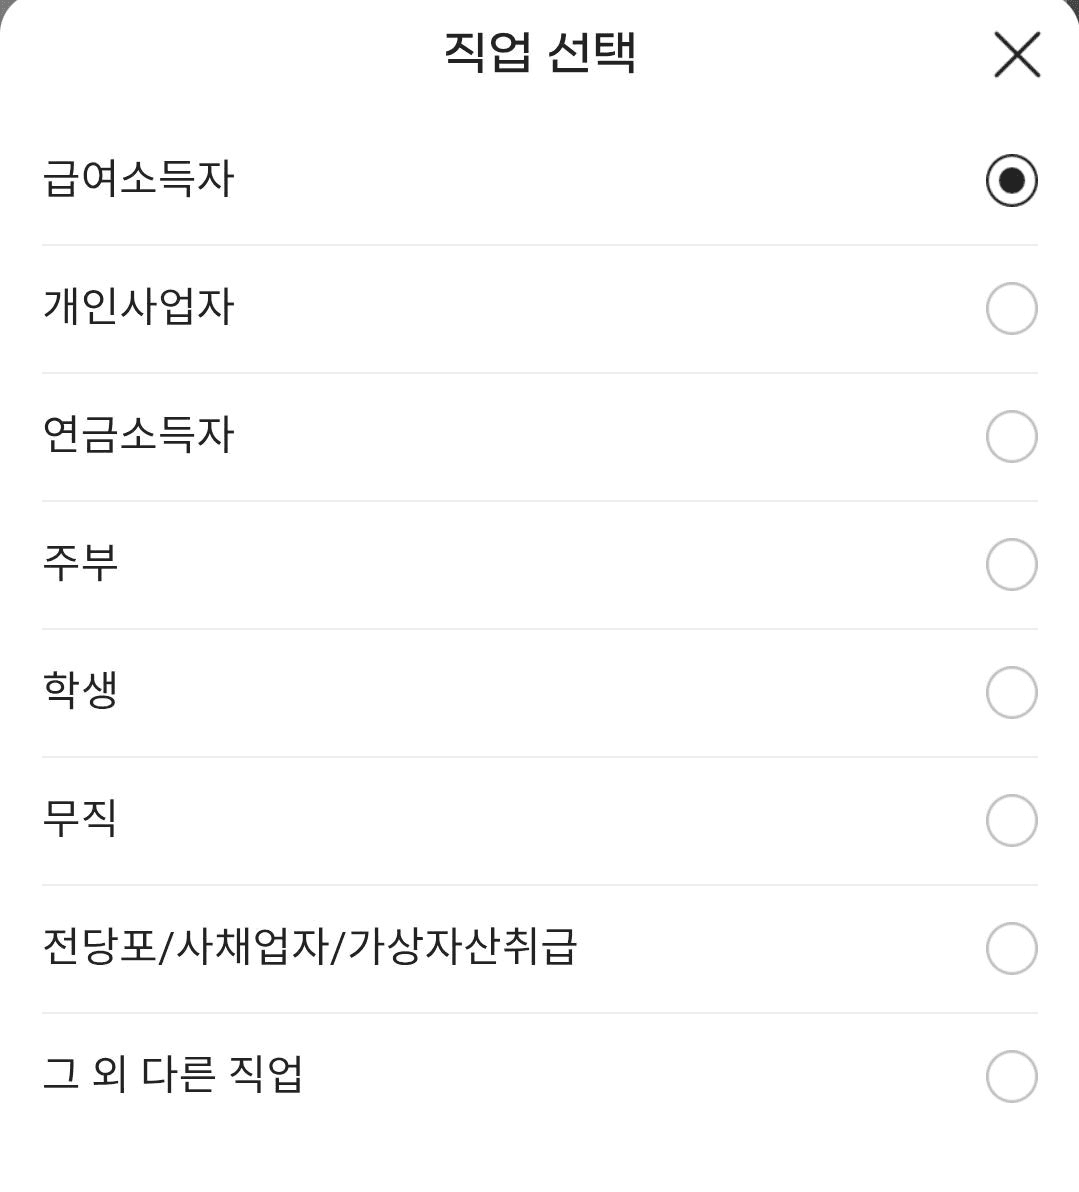Pick the 연금소득자 radio button
Image resolution: width=1079 pixels, height=1192 pixels.
1011,437
